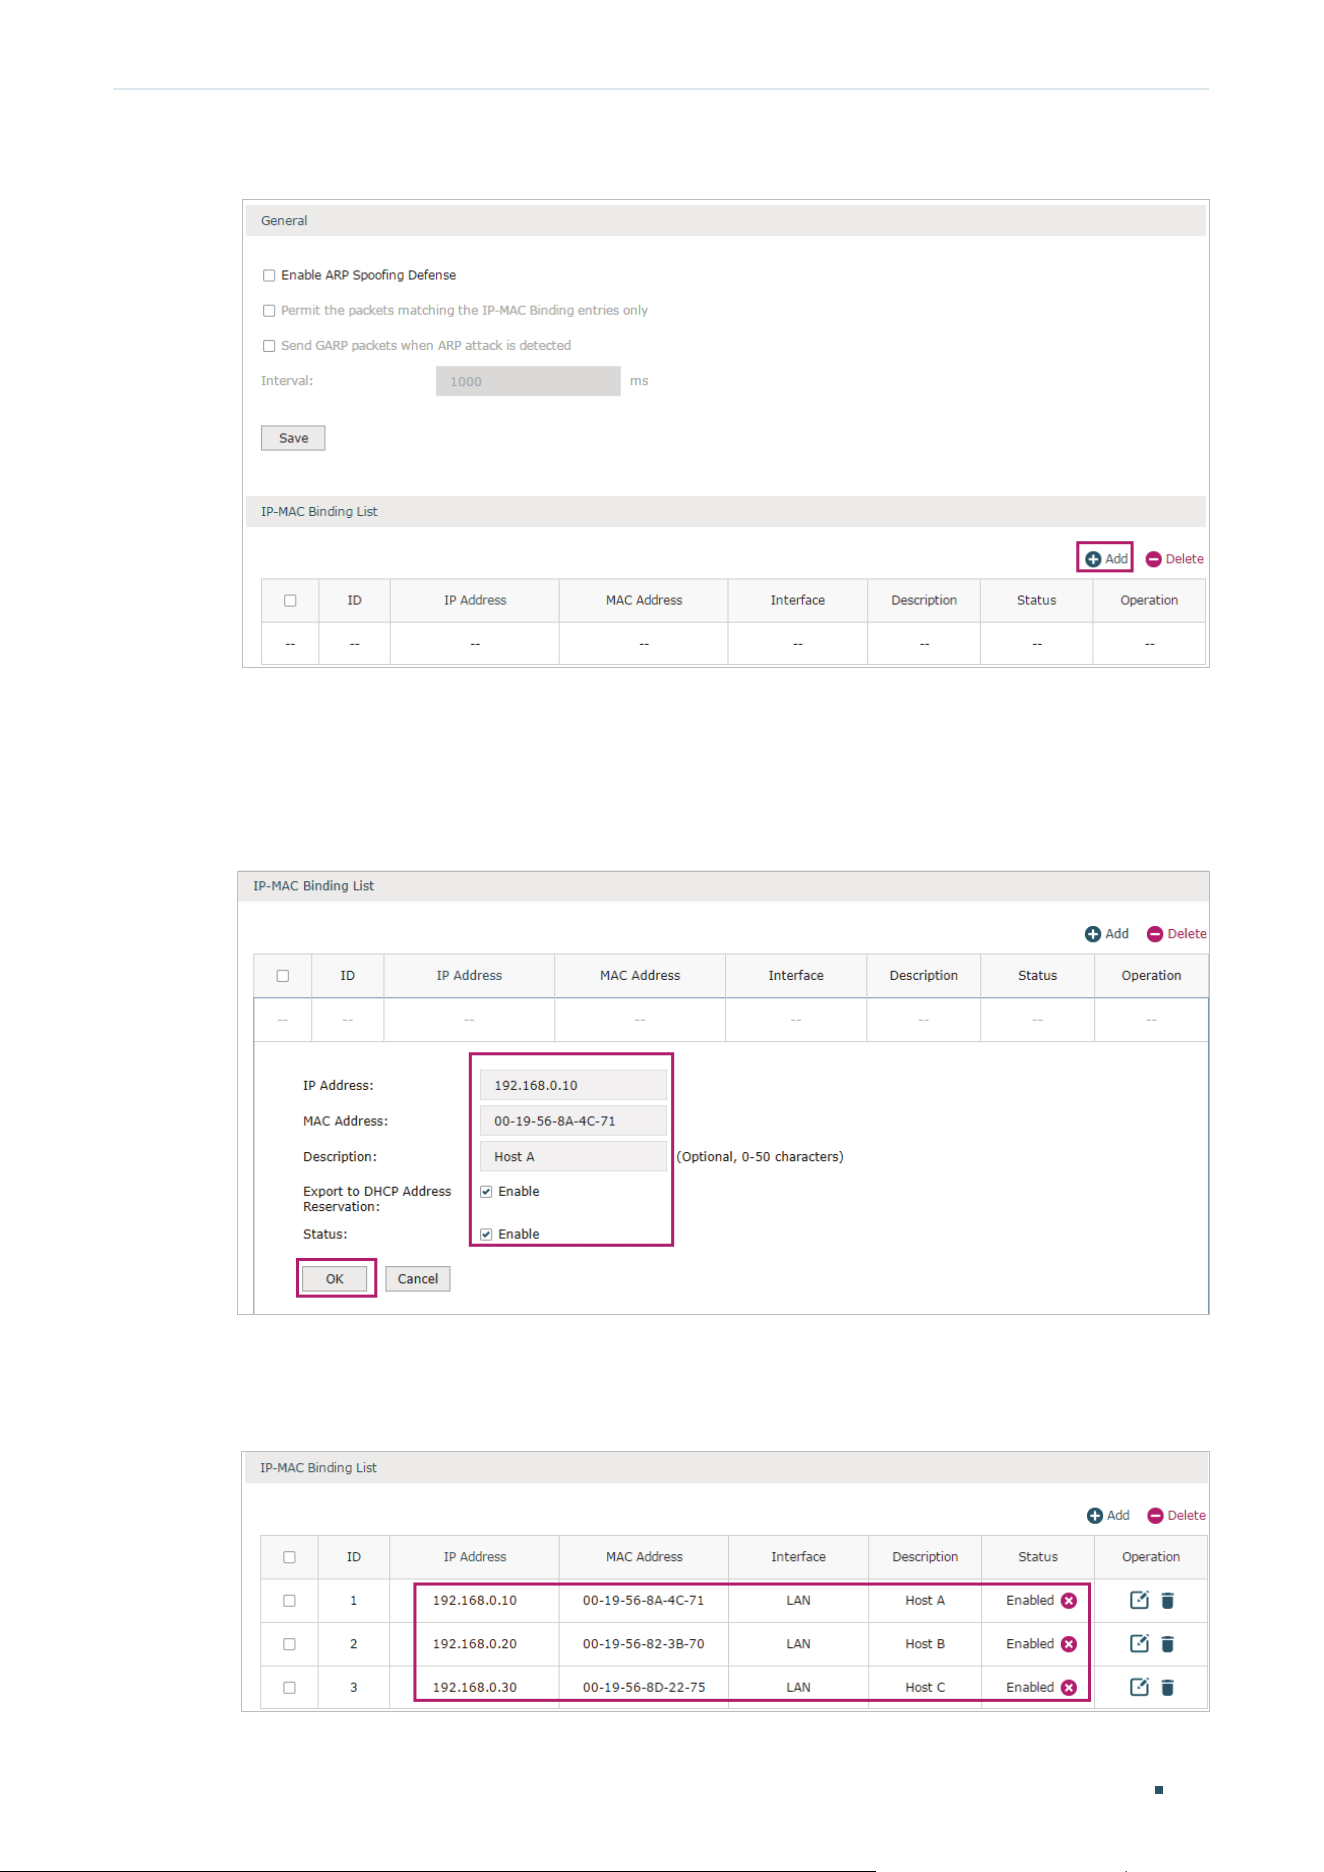
Task: Click the trash icon for Host C entry
Action: 1167,1688
